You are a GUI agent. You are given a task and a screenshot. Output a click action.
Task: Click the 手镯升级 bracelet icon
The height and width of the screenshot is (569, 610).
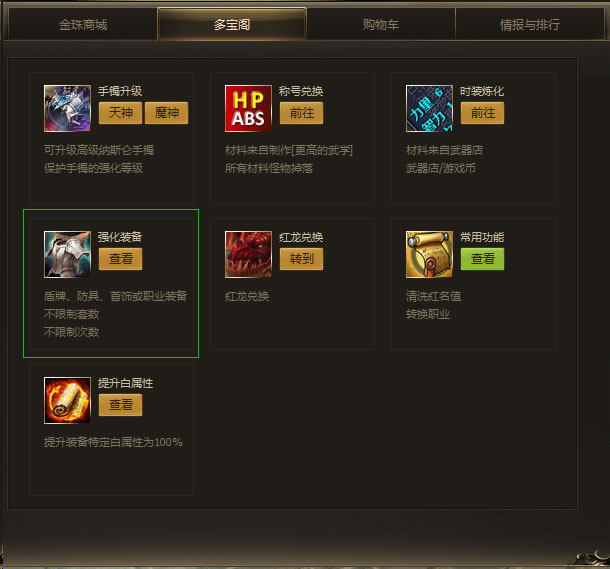(67, 109)
